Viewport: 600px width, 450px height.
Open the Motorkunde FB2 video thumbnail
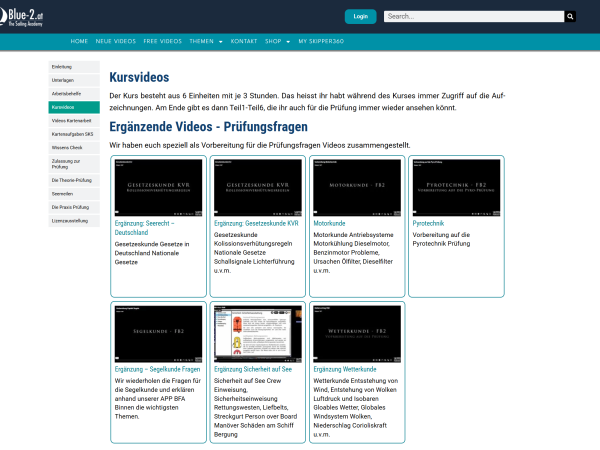(x=357, y=188)
